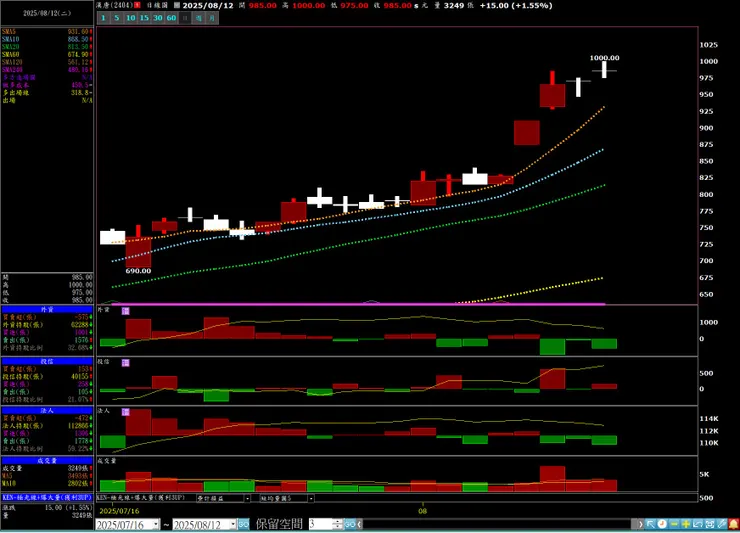Click the KEN template label in the left panel

coord(47,498)
